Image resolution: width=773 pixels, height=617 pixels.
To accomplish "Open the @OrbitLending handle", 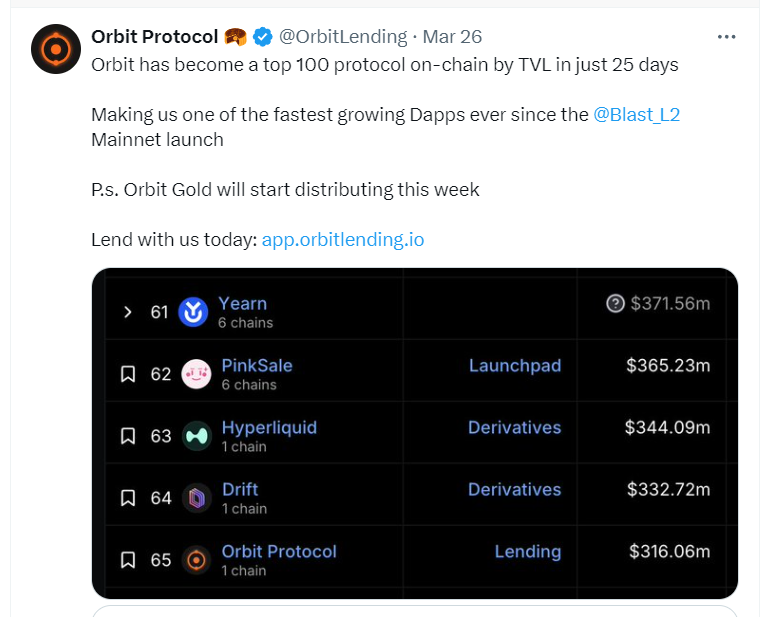I will pos(343,37).
